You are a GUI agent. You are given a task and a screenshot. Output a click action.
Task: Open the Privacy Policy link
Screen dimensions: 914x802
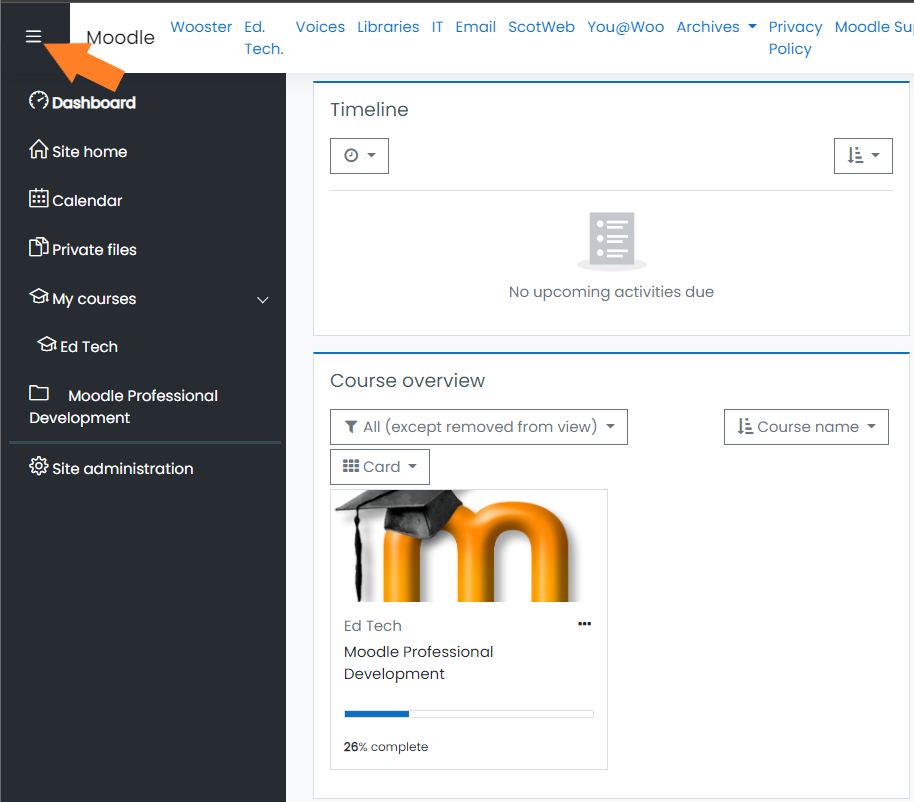coord(795,38)
